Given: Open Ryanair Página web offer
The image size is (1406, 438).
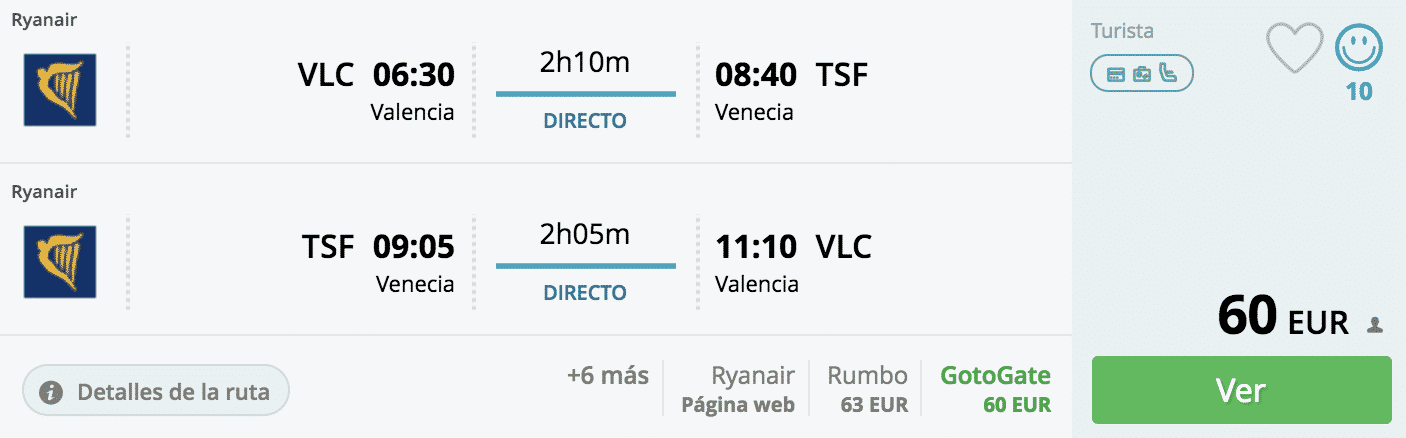Looking at the screenshot, I should pos(739,389).
